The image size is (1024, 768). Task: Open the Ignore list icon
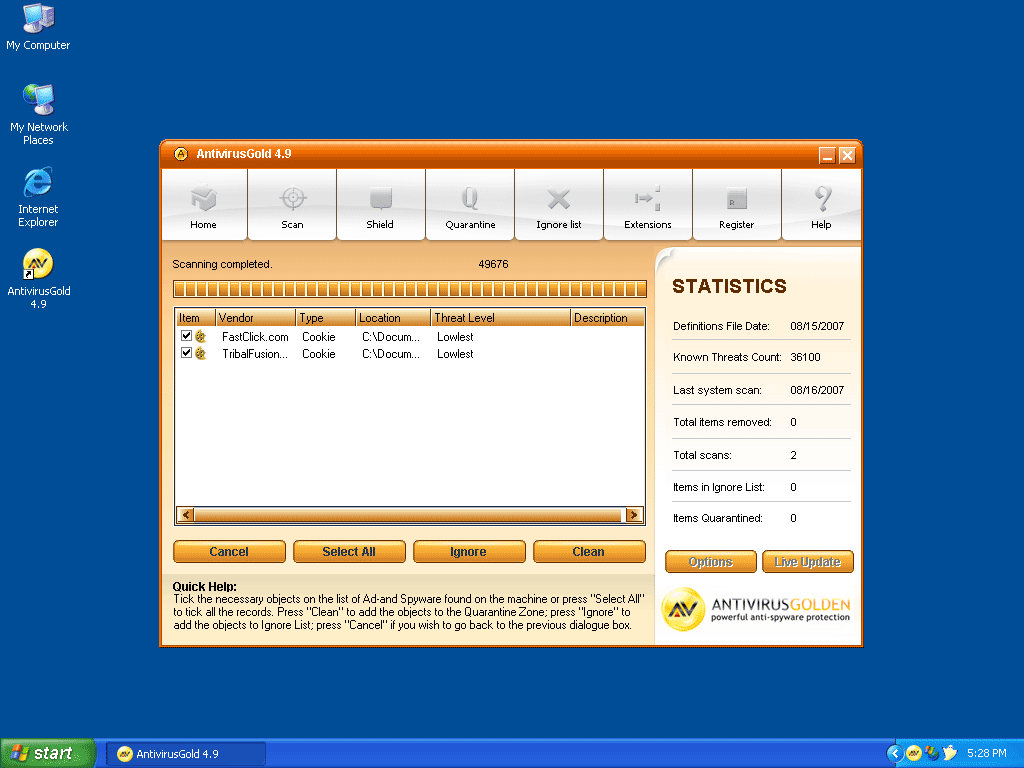click(559, 200)
